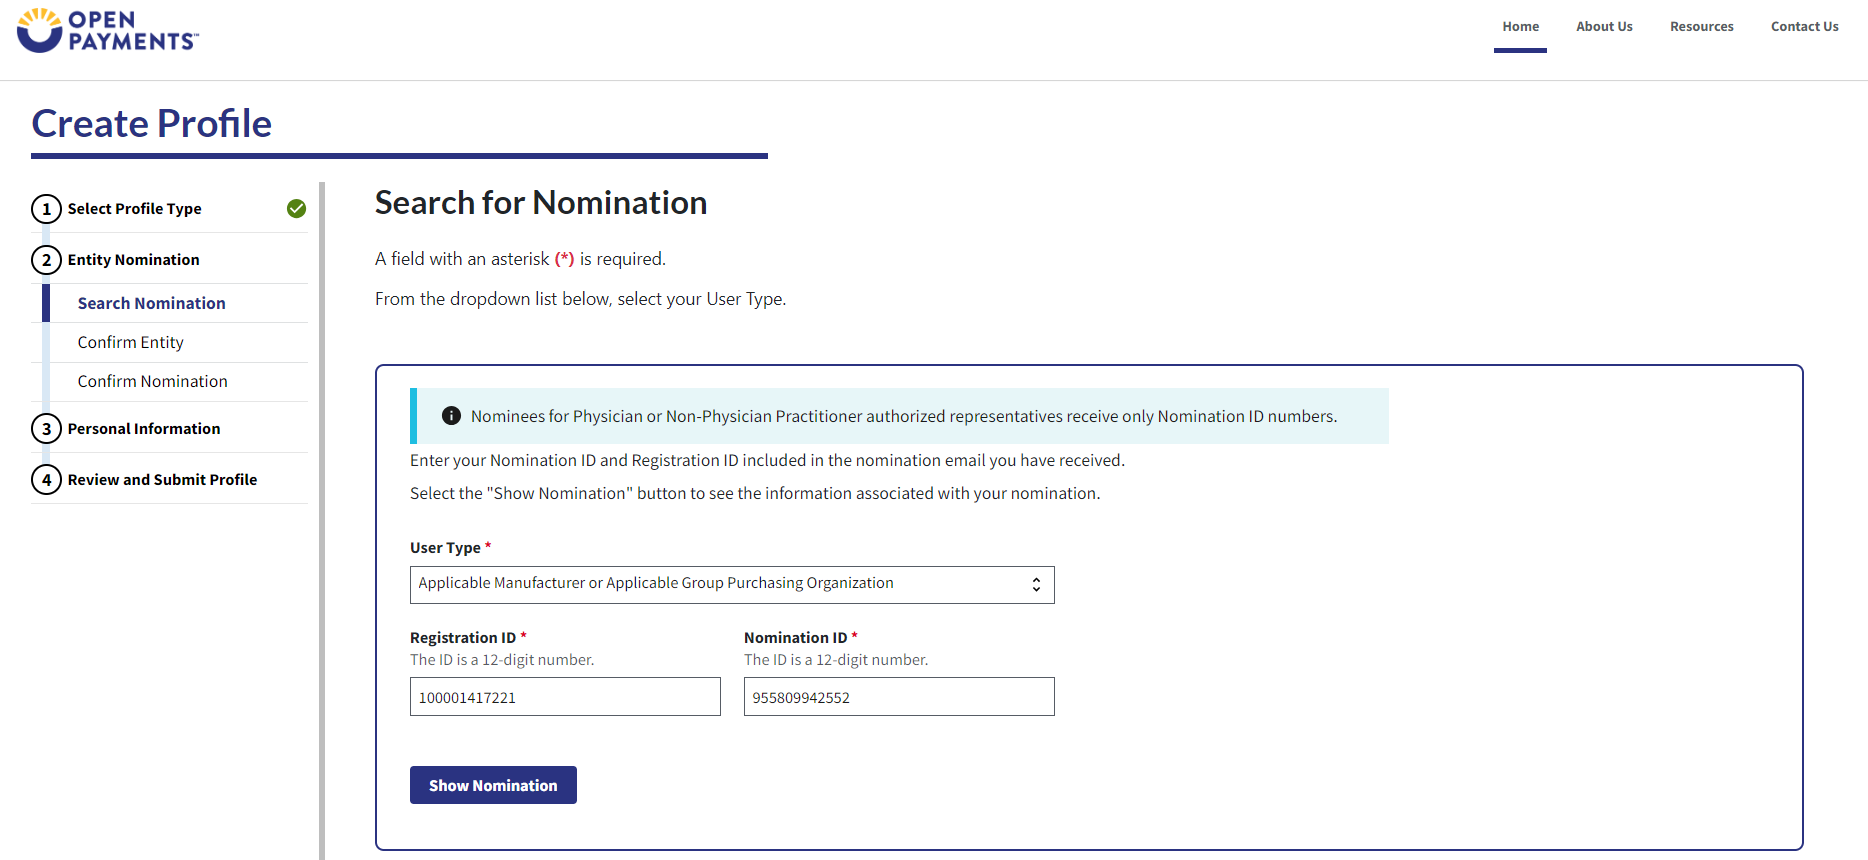Open the Resources menu item
Image resolution: width=1868 pixels, height=860 pixels.
click(1701, 27)
